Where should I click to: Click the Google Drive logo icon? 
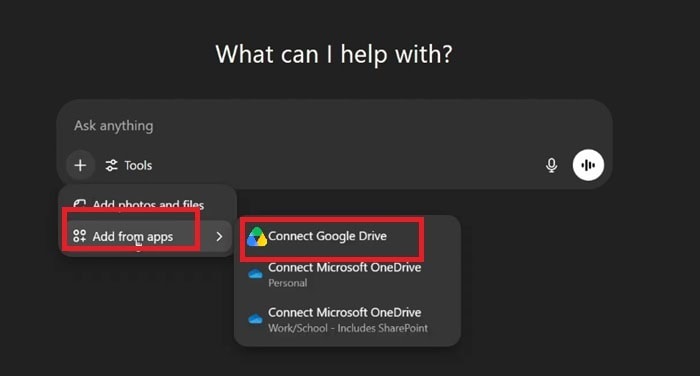coord(257,237)
